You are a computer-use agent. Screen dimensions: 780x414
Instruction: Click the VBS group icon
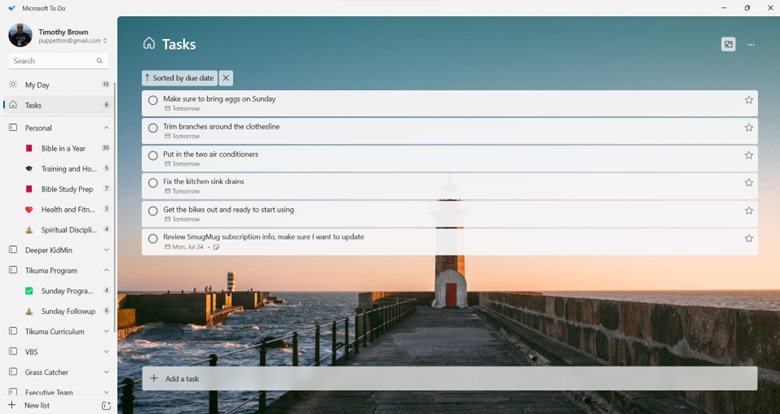pos(13,351)
